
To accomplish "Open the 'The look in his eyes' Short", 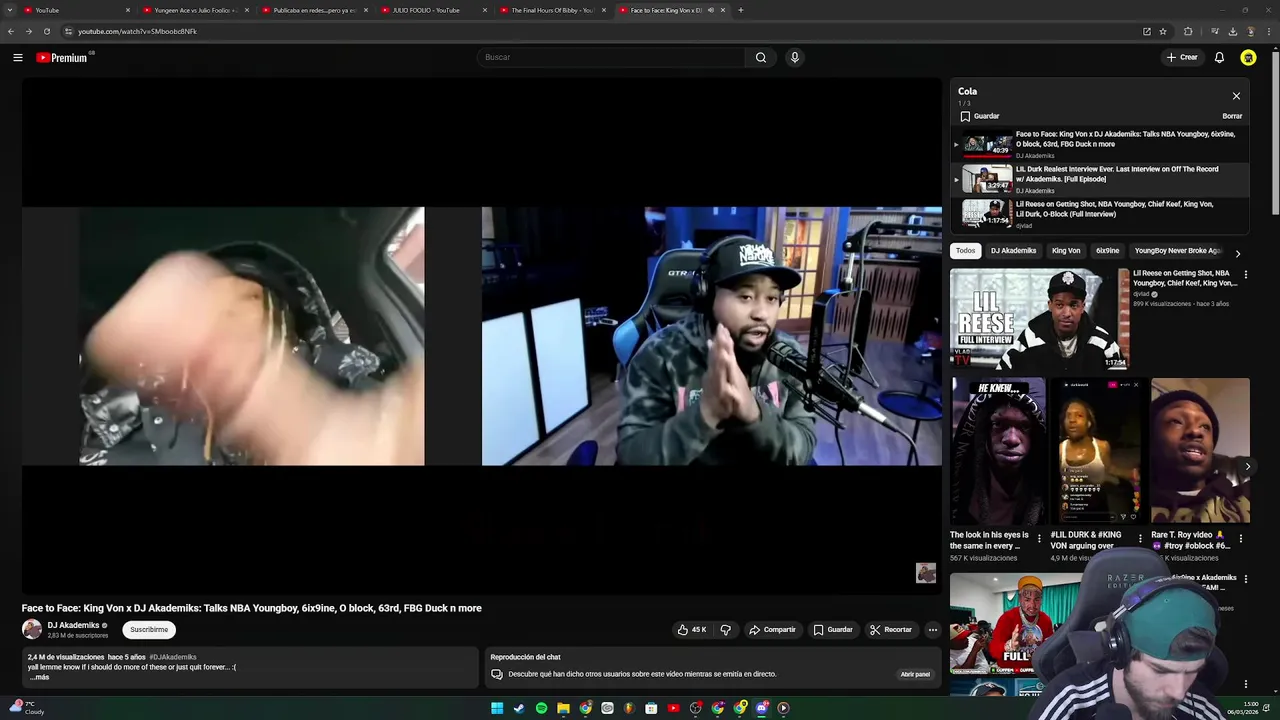I will pos(998,450).
